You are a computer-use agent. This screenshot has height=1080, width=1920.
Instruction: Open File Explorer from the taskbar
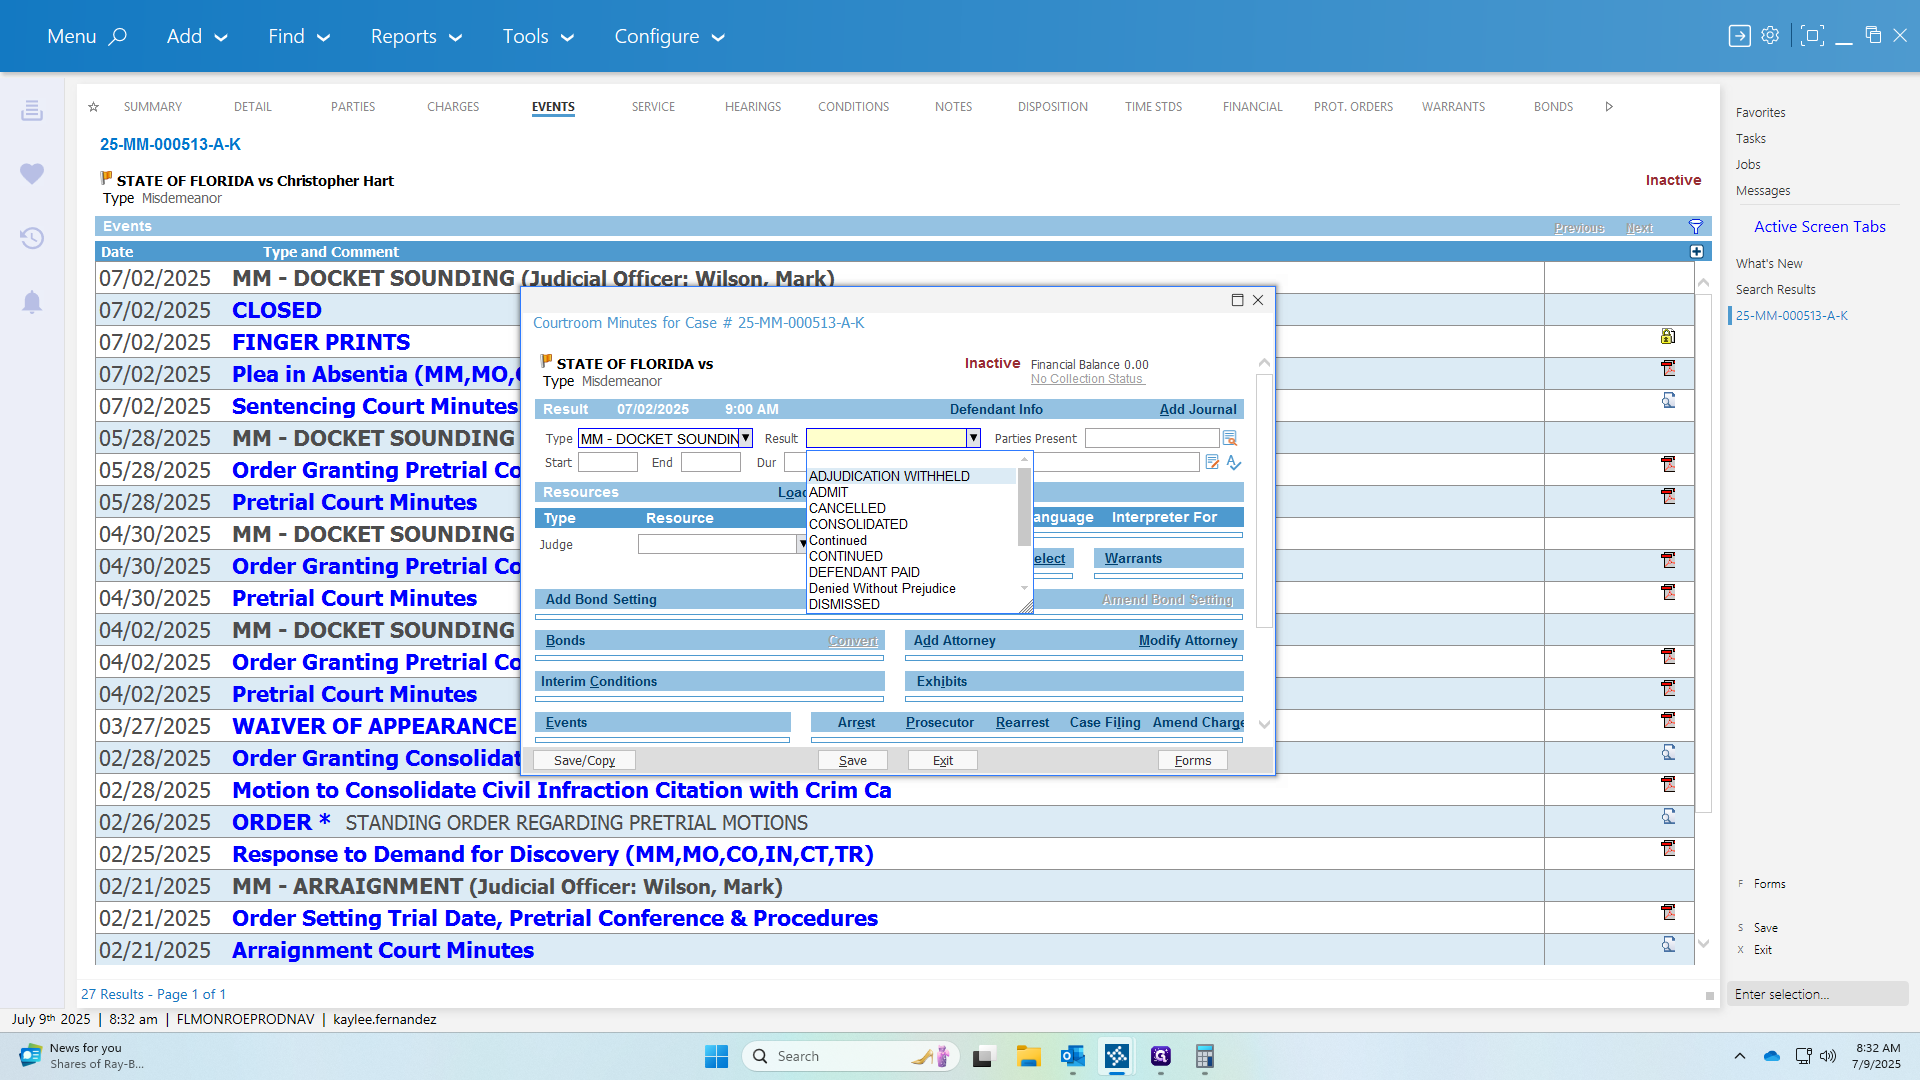tap(1029, 1056)
